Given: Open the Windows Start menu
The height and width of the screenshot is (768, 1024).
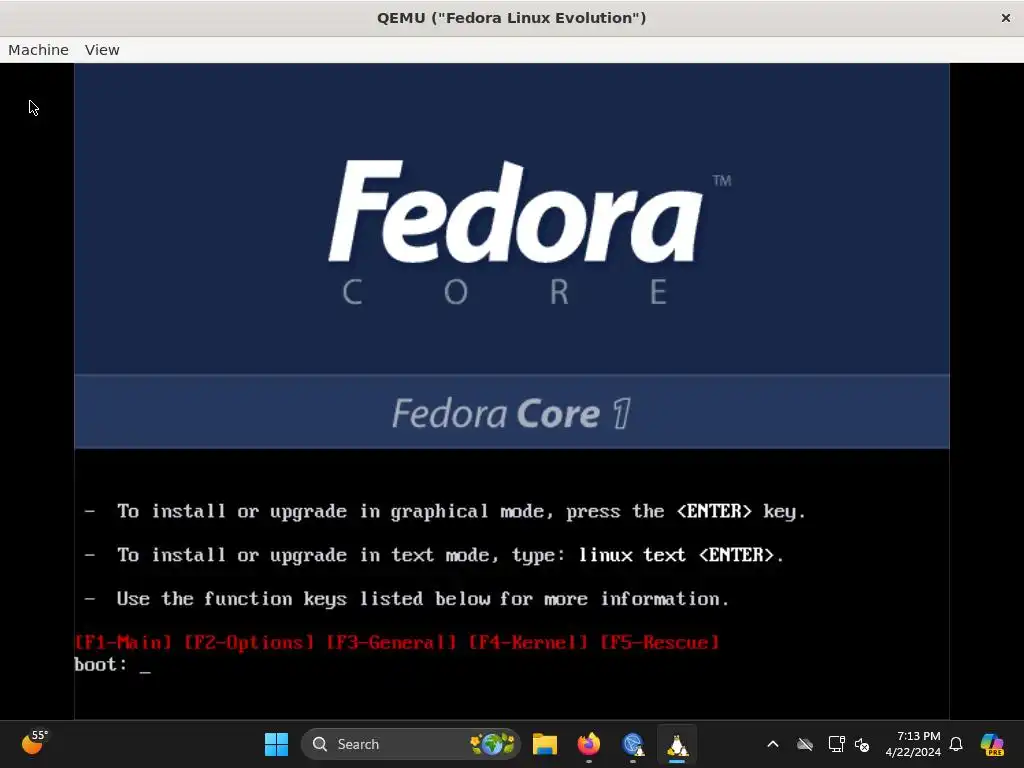Looking at the screenshot, I should click(276, 744).
